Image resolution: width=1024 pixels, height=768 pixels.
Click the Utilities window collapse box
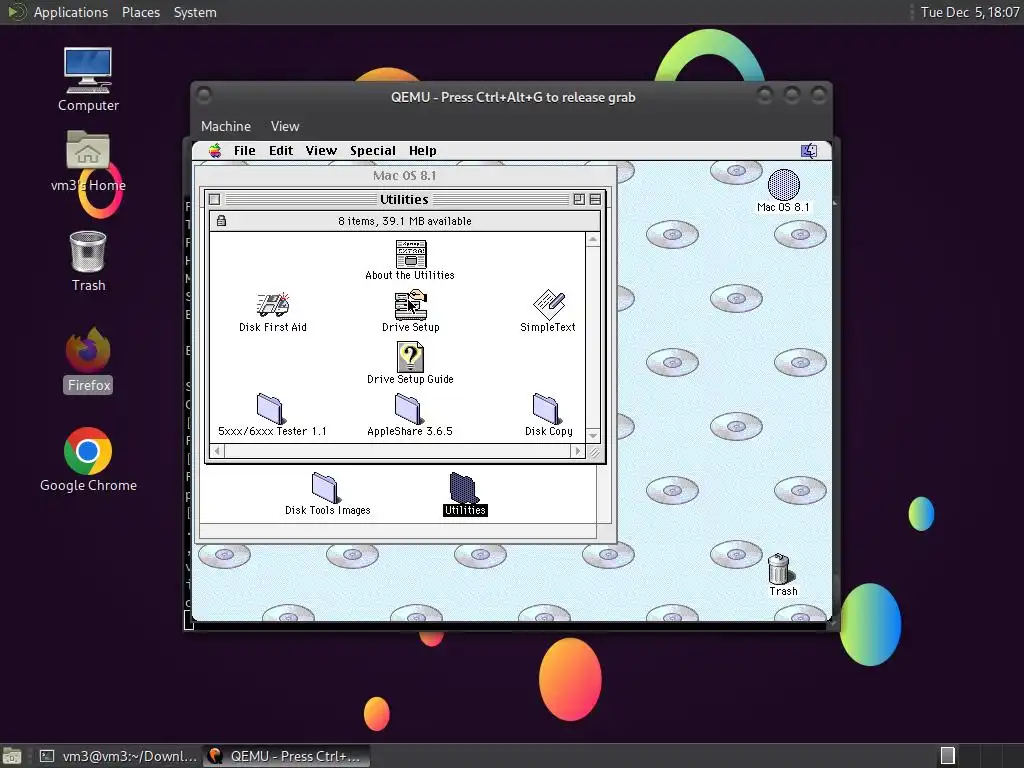pyautogui.click(x=595, y=199)
